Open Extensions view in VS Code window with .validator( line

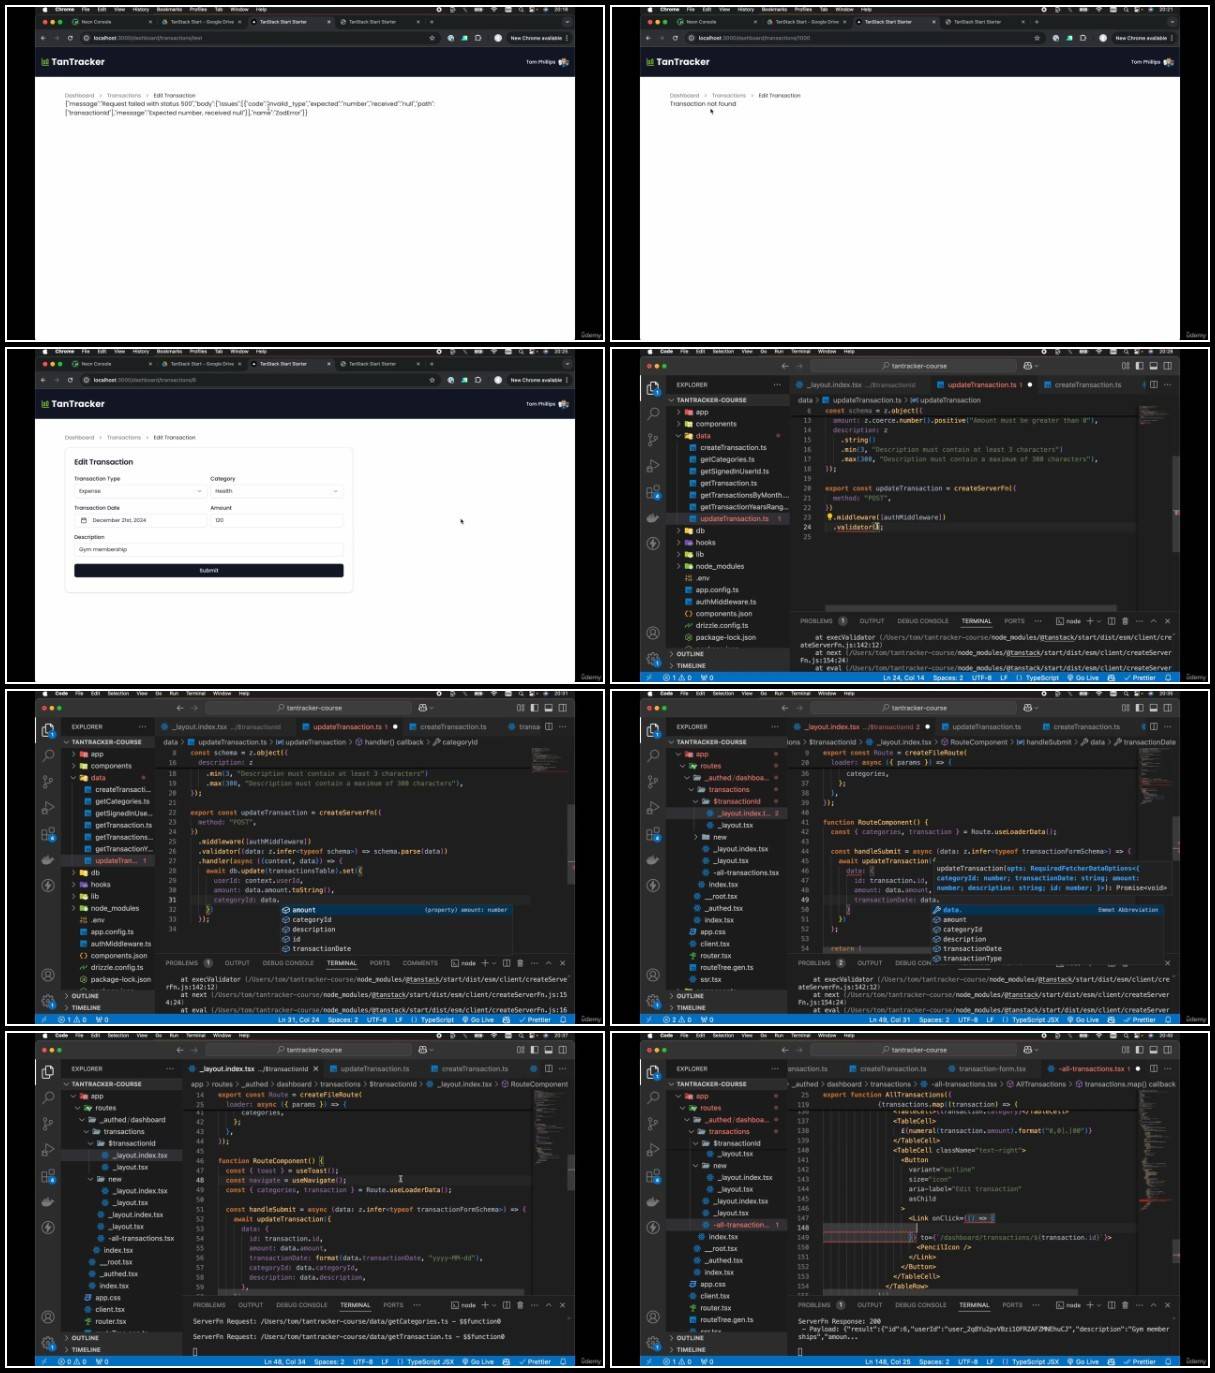pyautogui.click(x=653, y=492)
